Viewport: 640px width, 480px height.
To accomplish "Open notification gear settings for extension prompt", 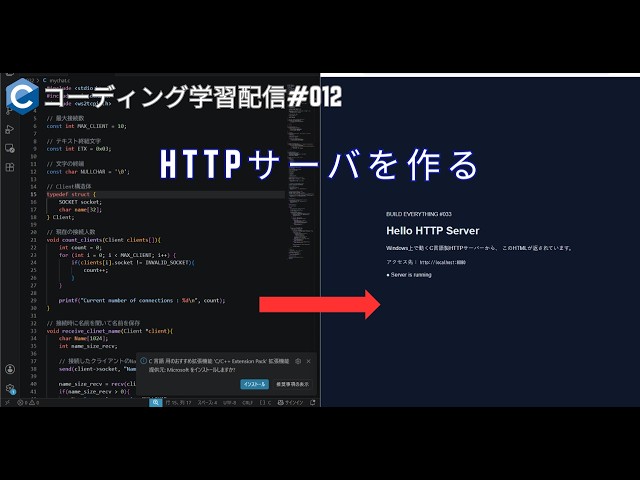I will 298,361.
